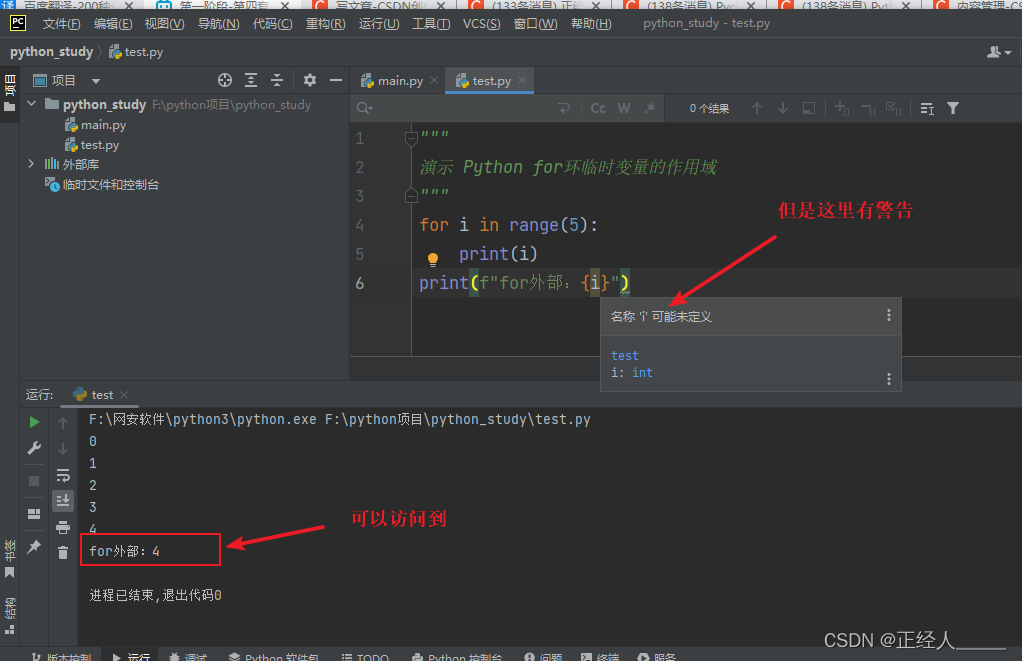This screenshot has height=661, width=1022.
Task: Restore run panel layout icon
Action: (x=34, y=514)
